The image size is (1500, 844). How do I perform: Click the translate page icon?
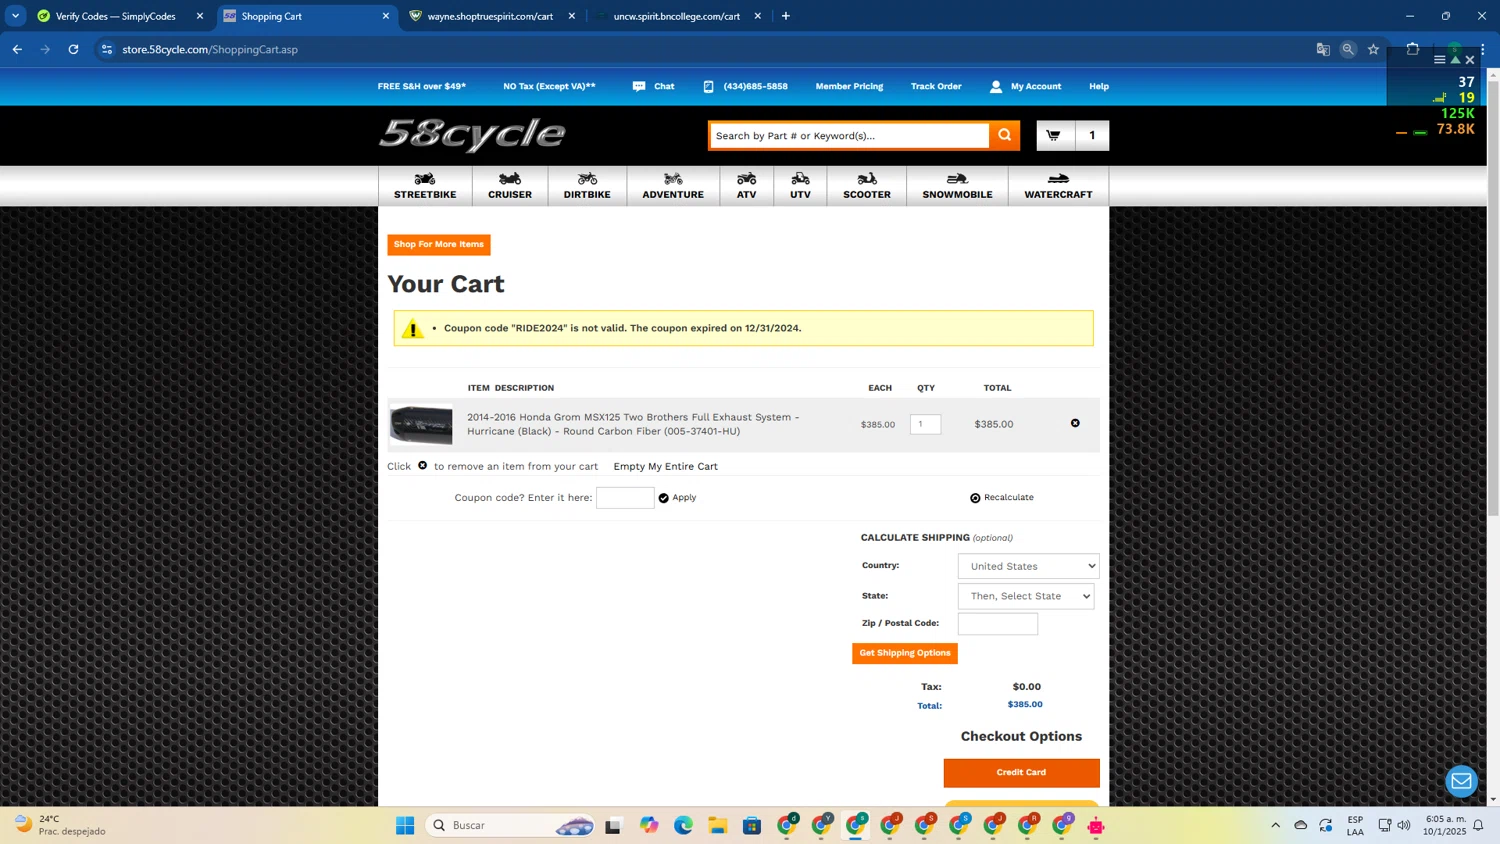point(1323,49)
